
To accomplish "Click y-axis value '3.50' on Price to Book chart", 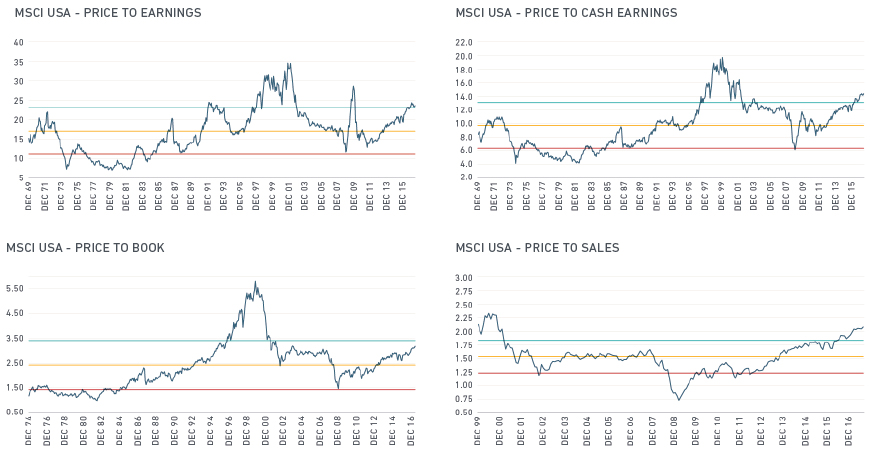I will point(15,339).
